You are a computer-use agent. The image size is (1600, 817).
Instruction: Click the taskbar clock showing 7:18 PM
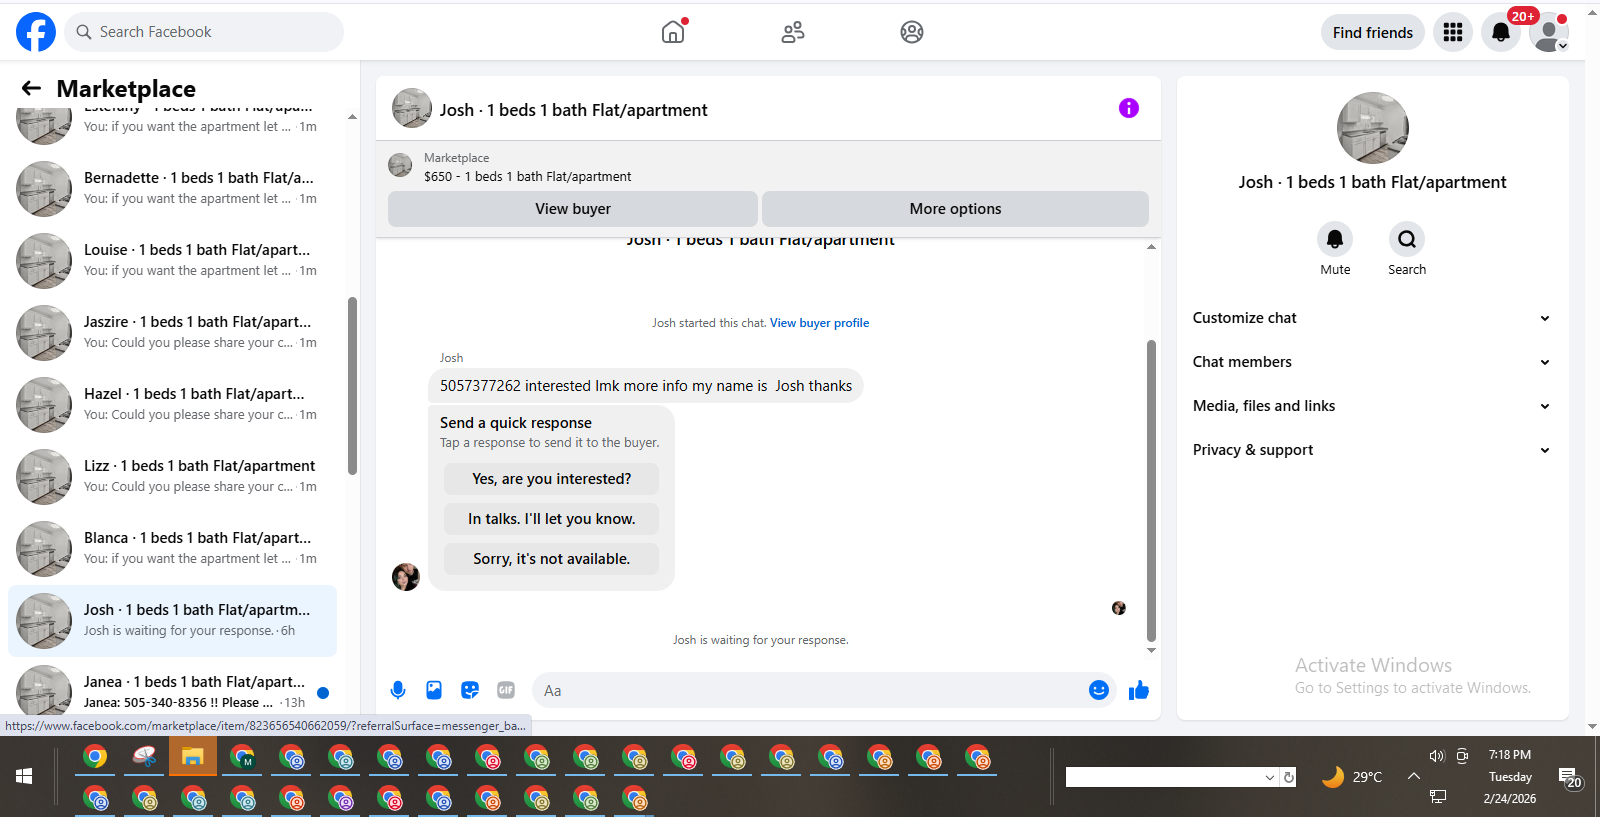point(1510,755)
